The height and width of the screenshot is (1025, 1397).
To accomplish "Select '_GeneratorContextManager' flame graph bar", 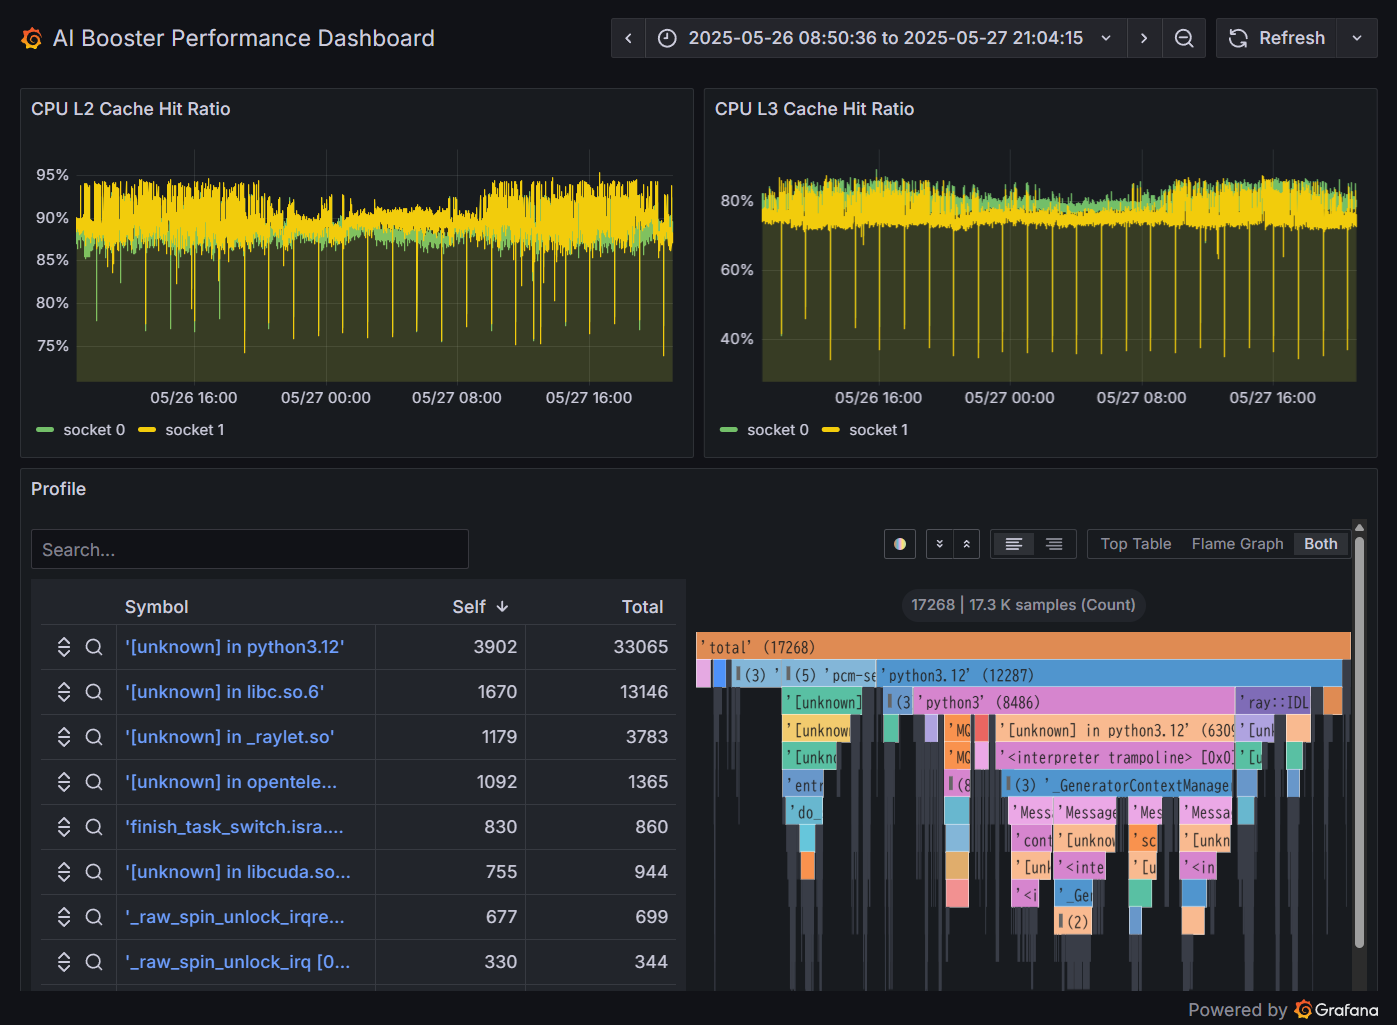I will [x=1118, y=785].
